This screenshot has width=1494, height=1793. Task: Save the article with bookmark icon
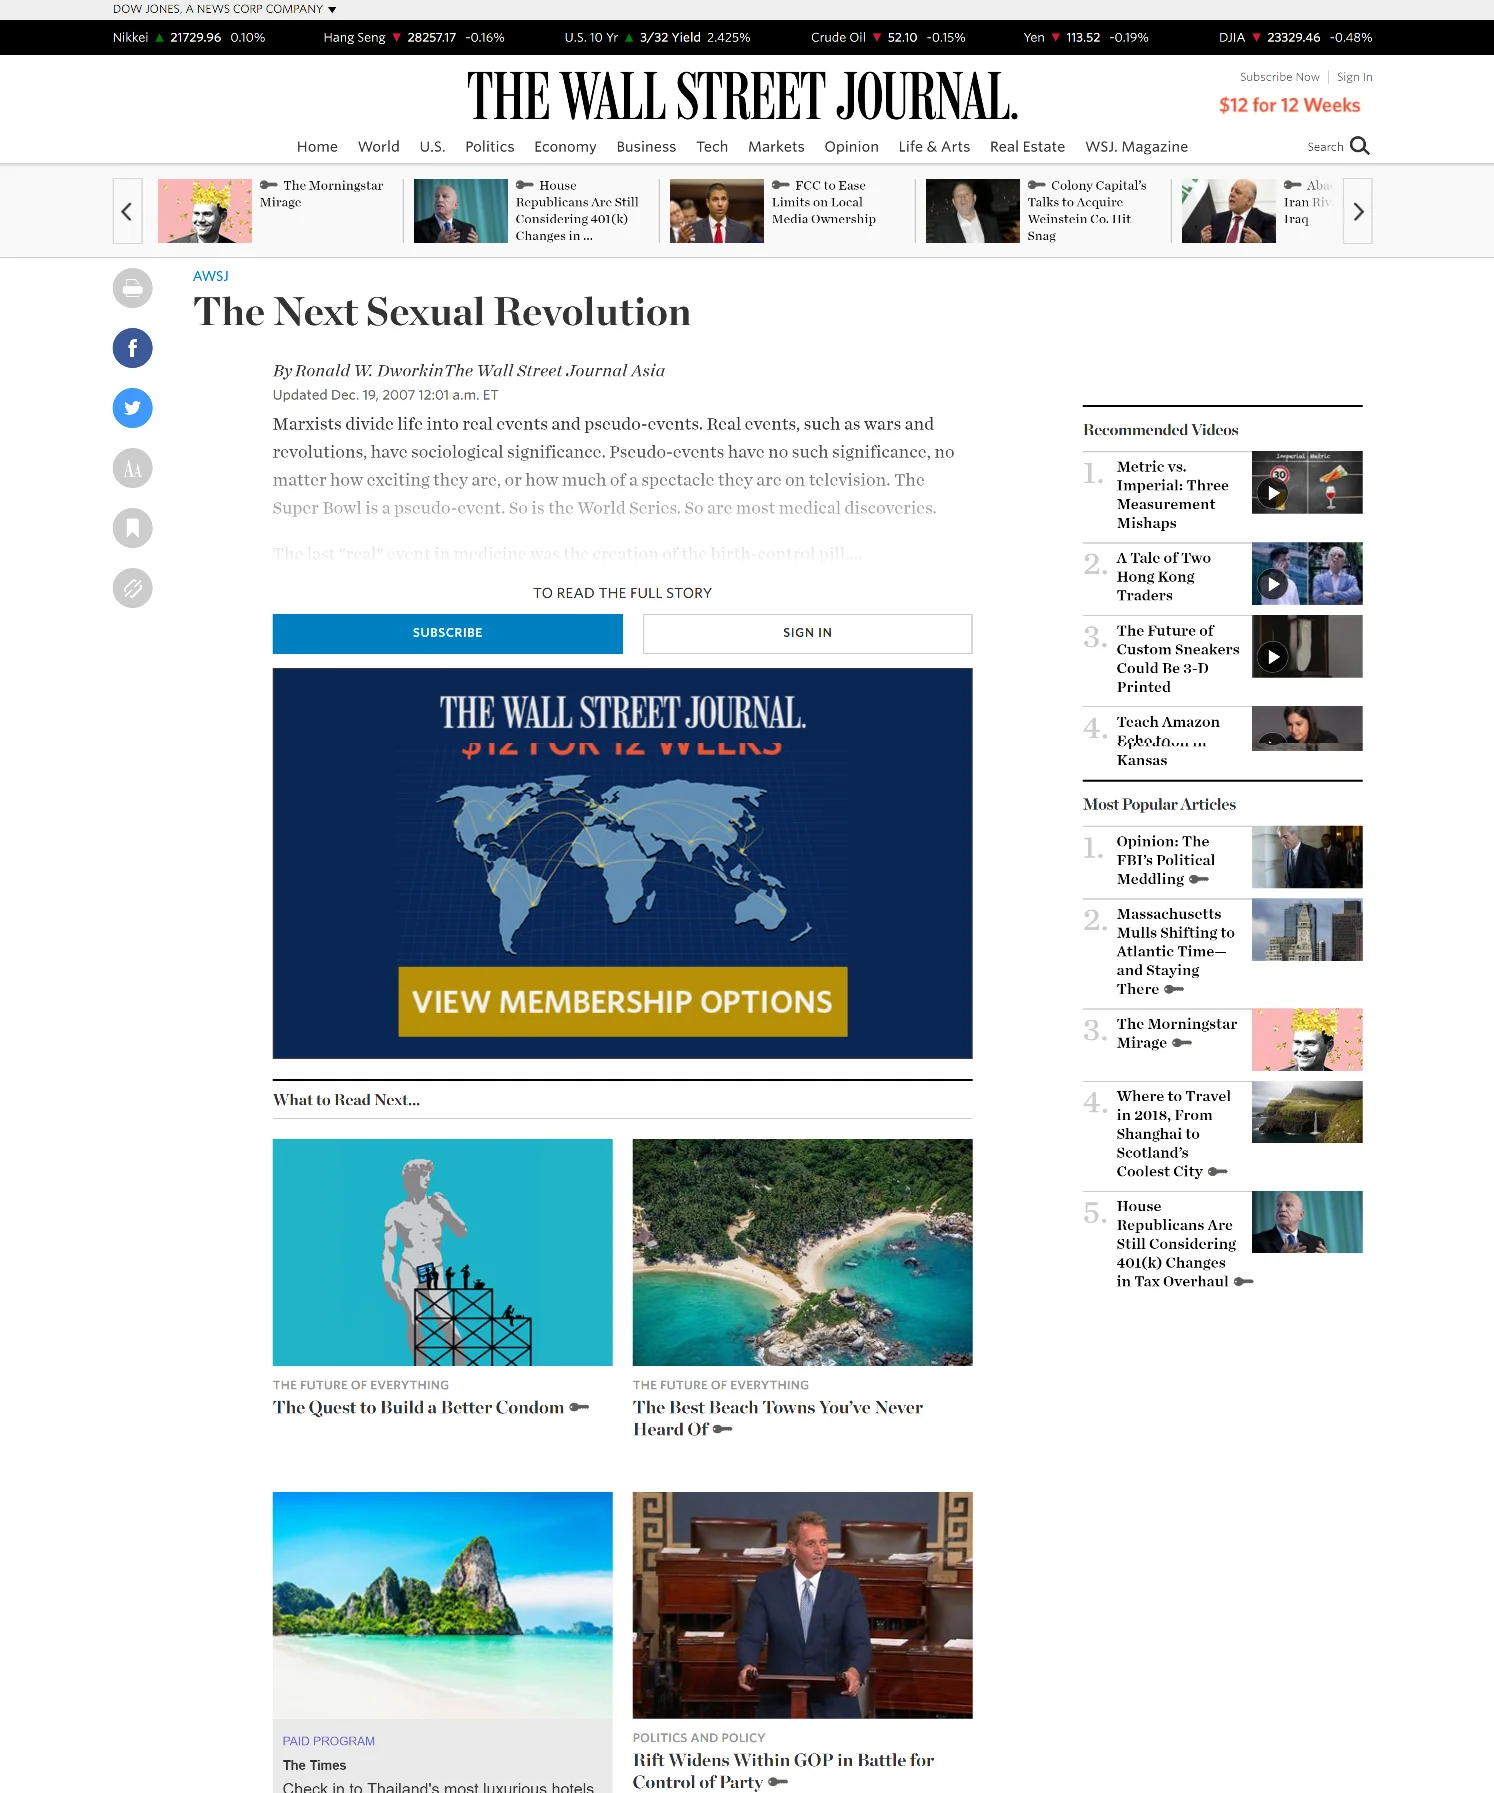click(x=132, y=528)
